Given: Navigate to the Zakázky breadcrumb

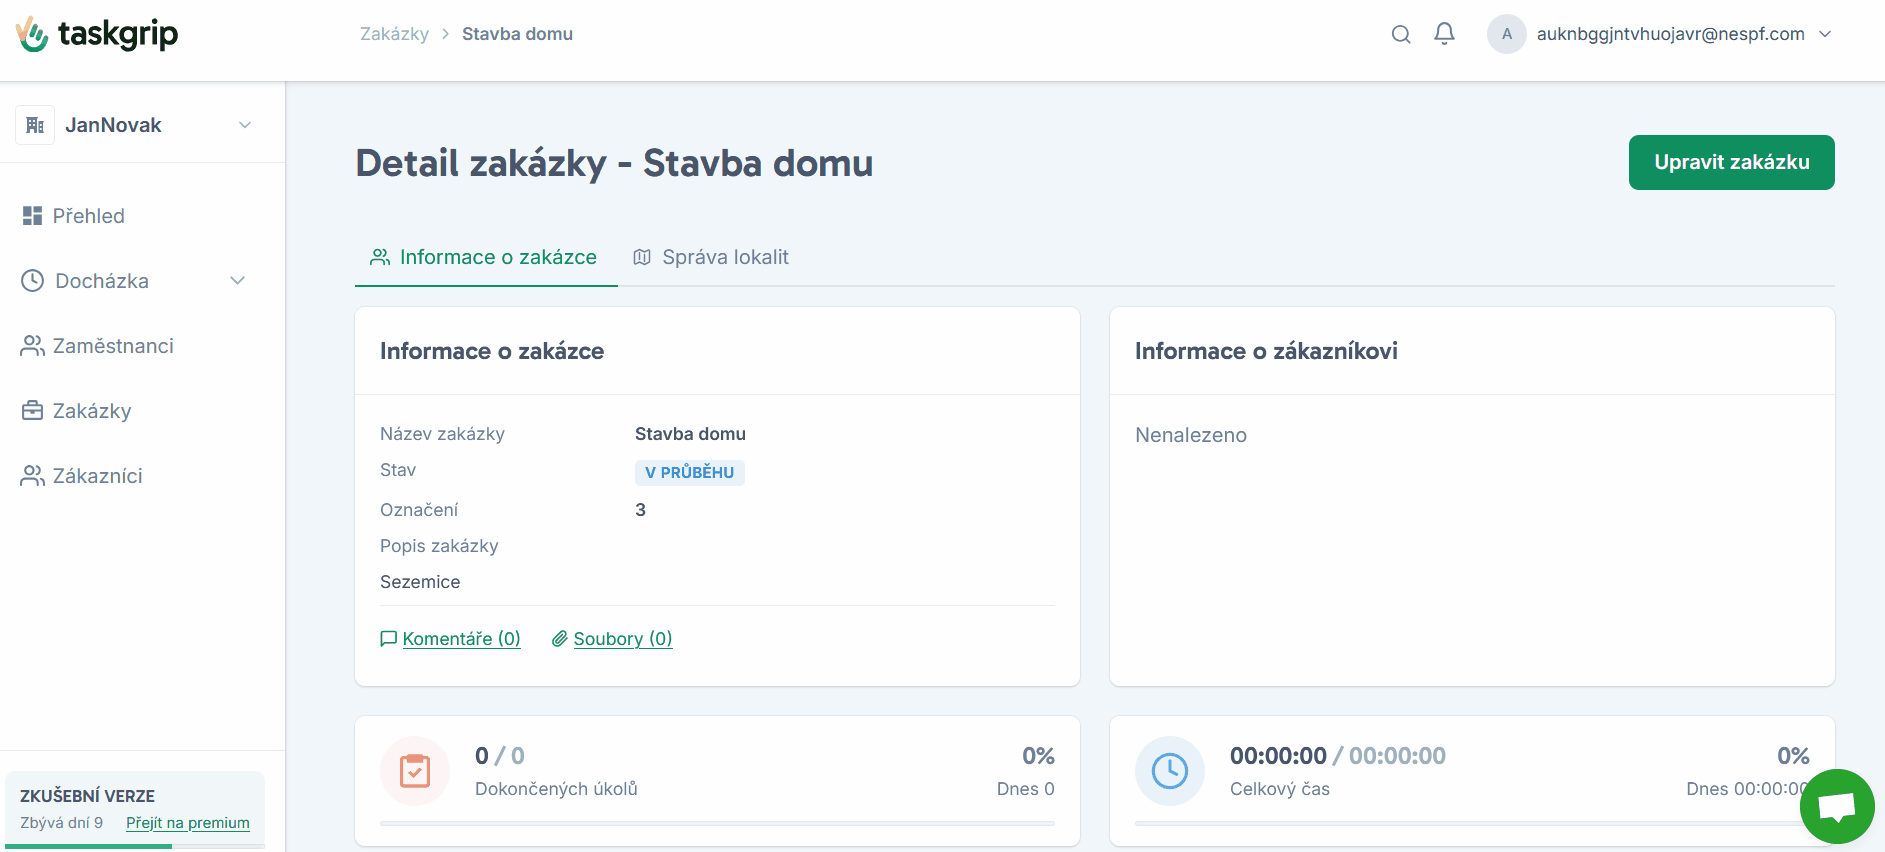Looking at the screenshot, I should pos(394,34).
